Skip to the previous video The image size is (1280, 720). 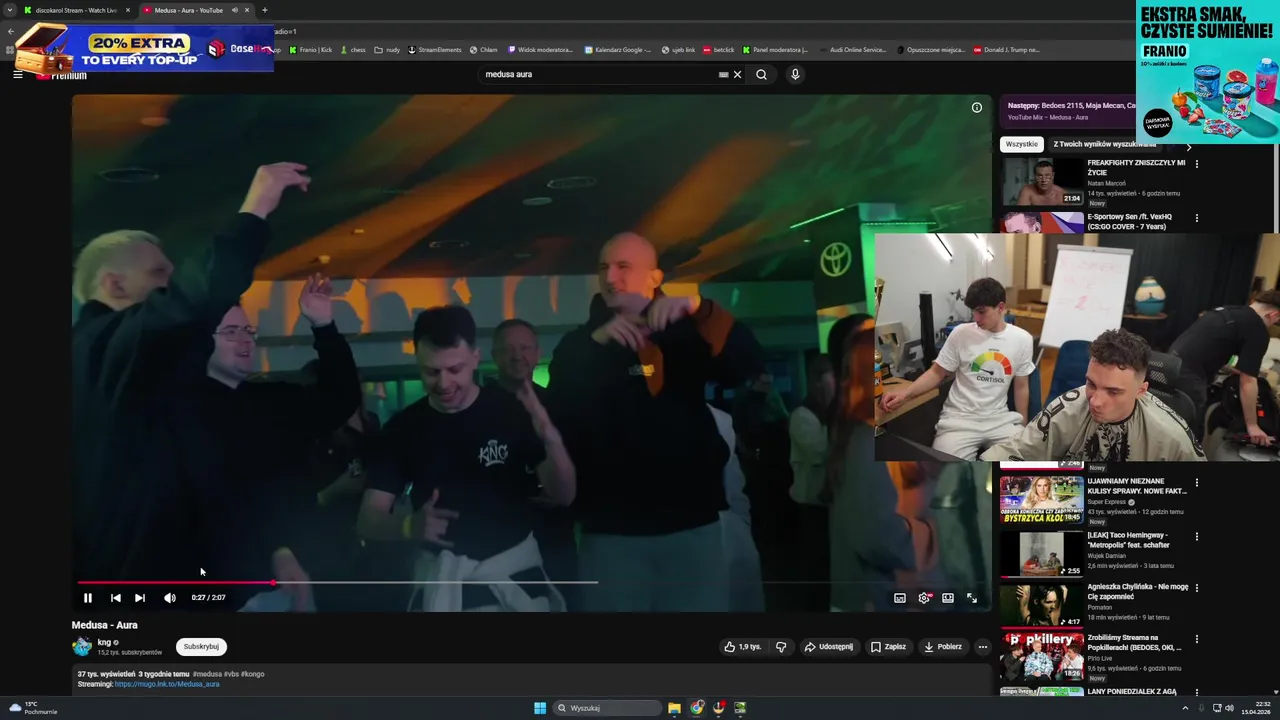pos(116,598)
